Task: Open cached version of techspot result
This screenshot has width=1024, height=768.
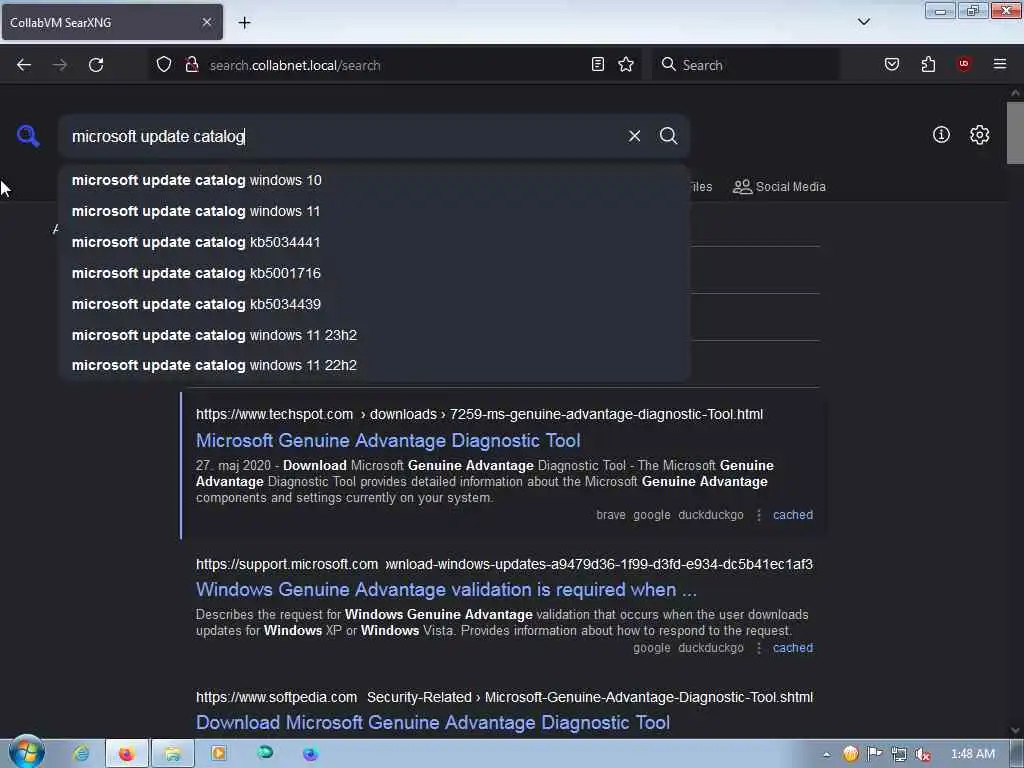Action: click(793, 515)
